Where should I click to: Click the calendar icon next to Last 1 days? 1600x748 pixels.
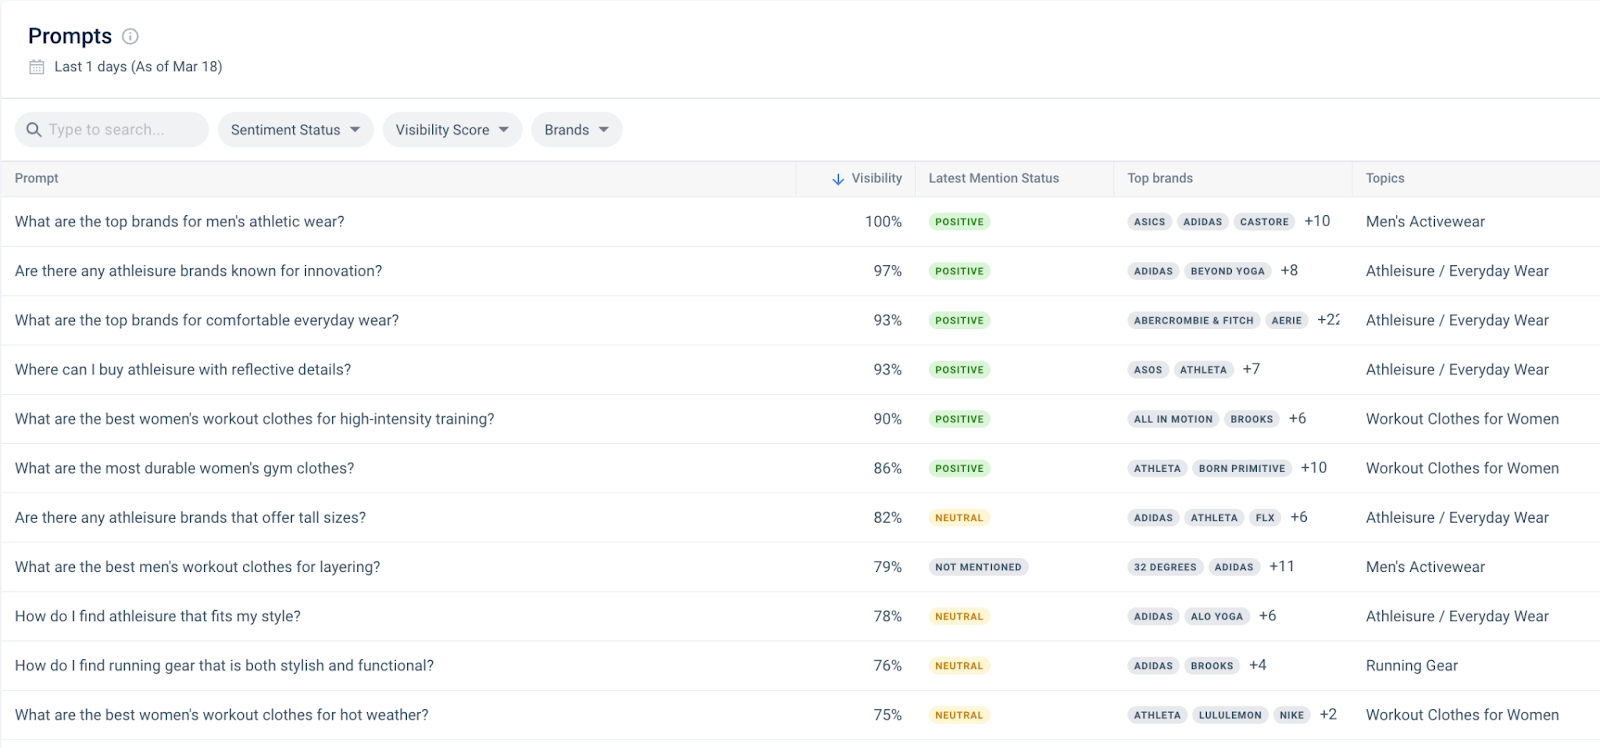[x=37, y=67]
